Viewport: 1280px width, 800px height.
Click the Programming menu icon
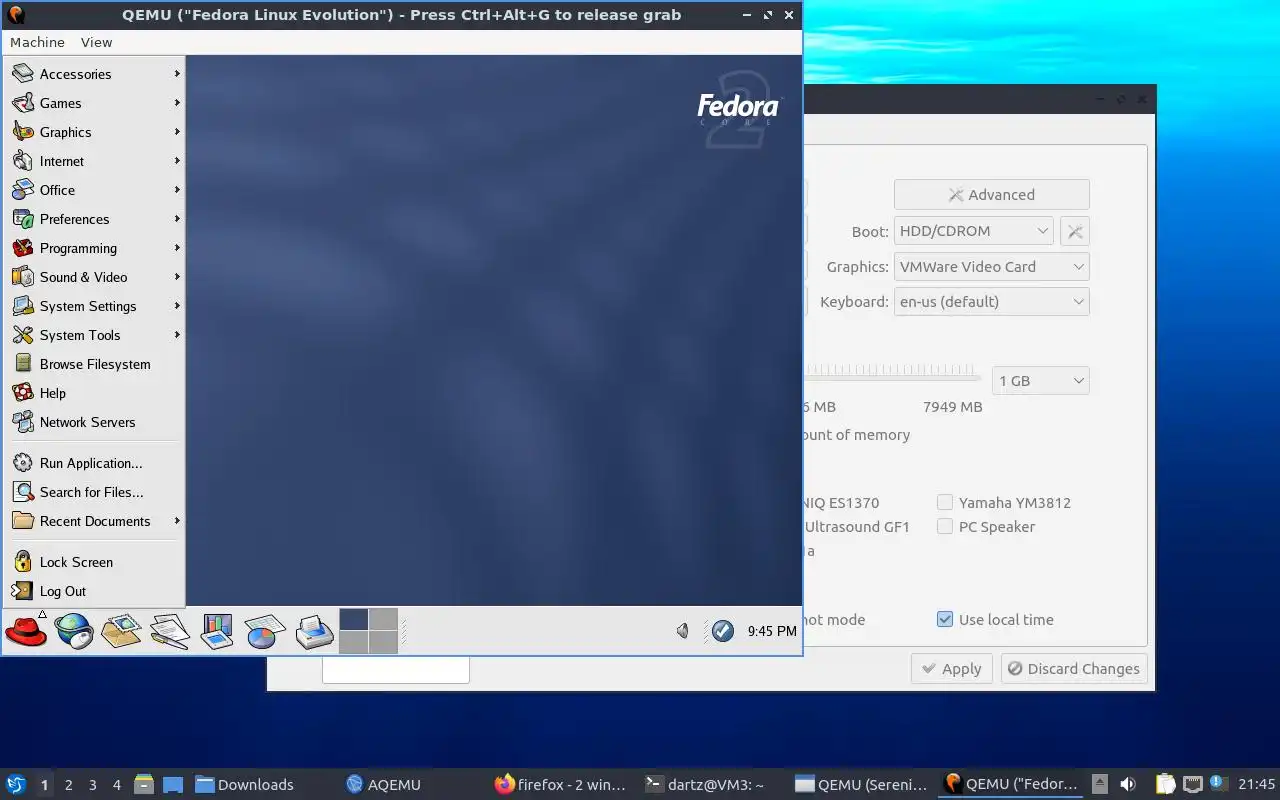click(x=23, y=248)
